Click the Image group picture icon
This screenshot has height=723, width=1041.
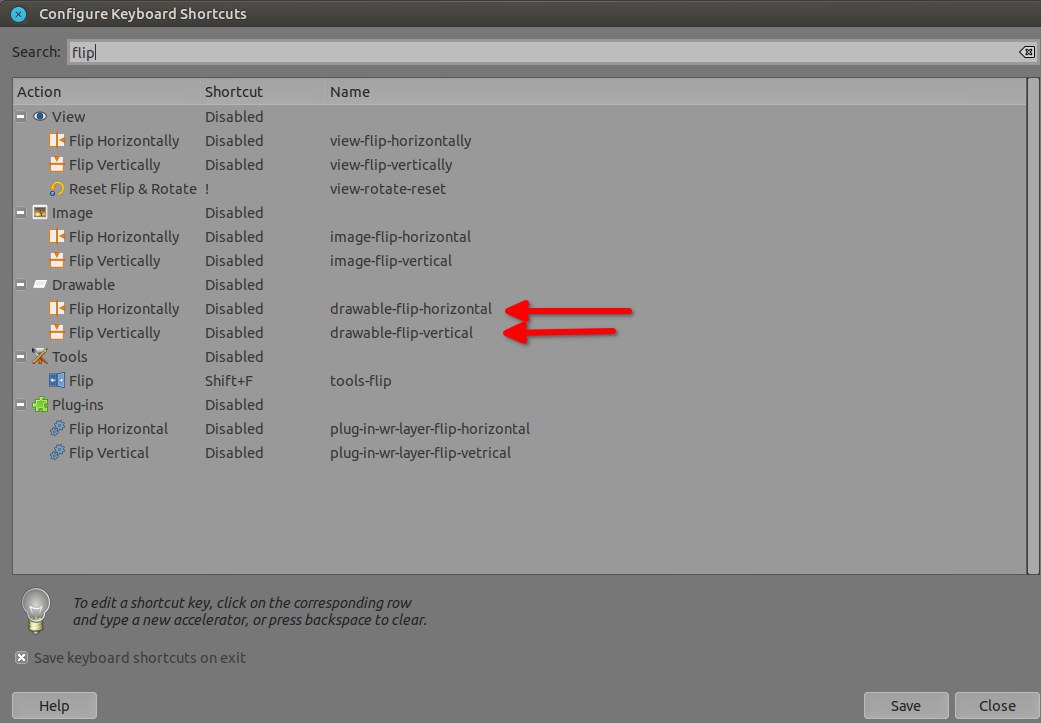[x=40, y=212]
